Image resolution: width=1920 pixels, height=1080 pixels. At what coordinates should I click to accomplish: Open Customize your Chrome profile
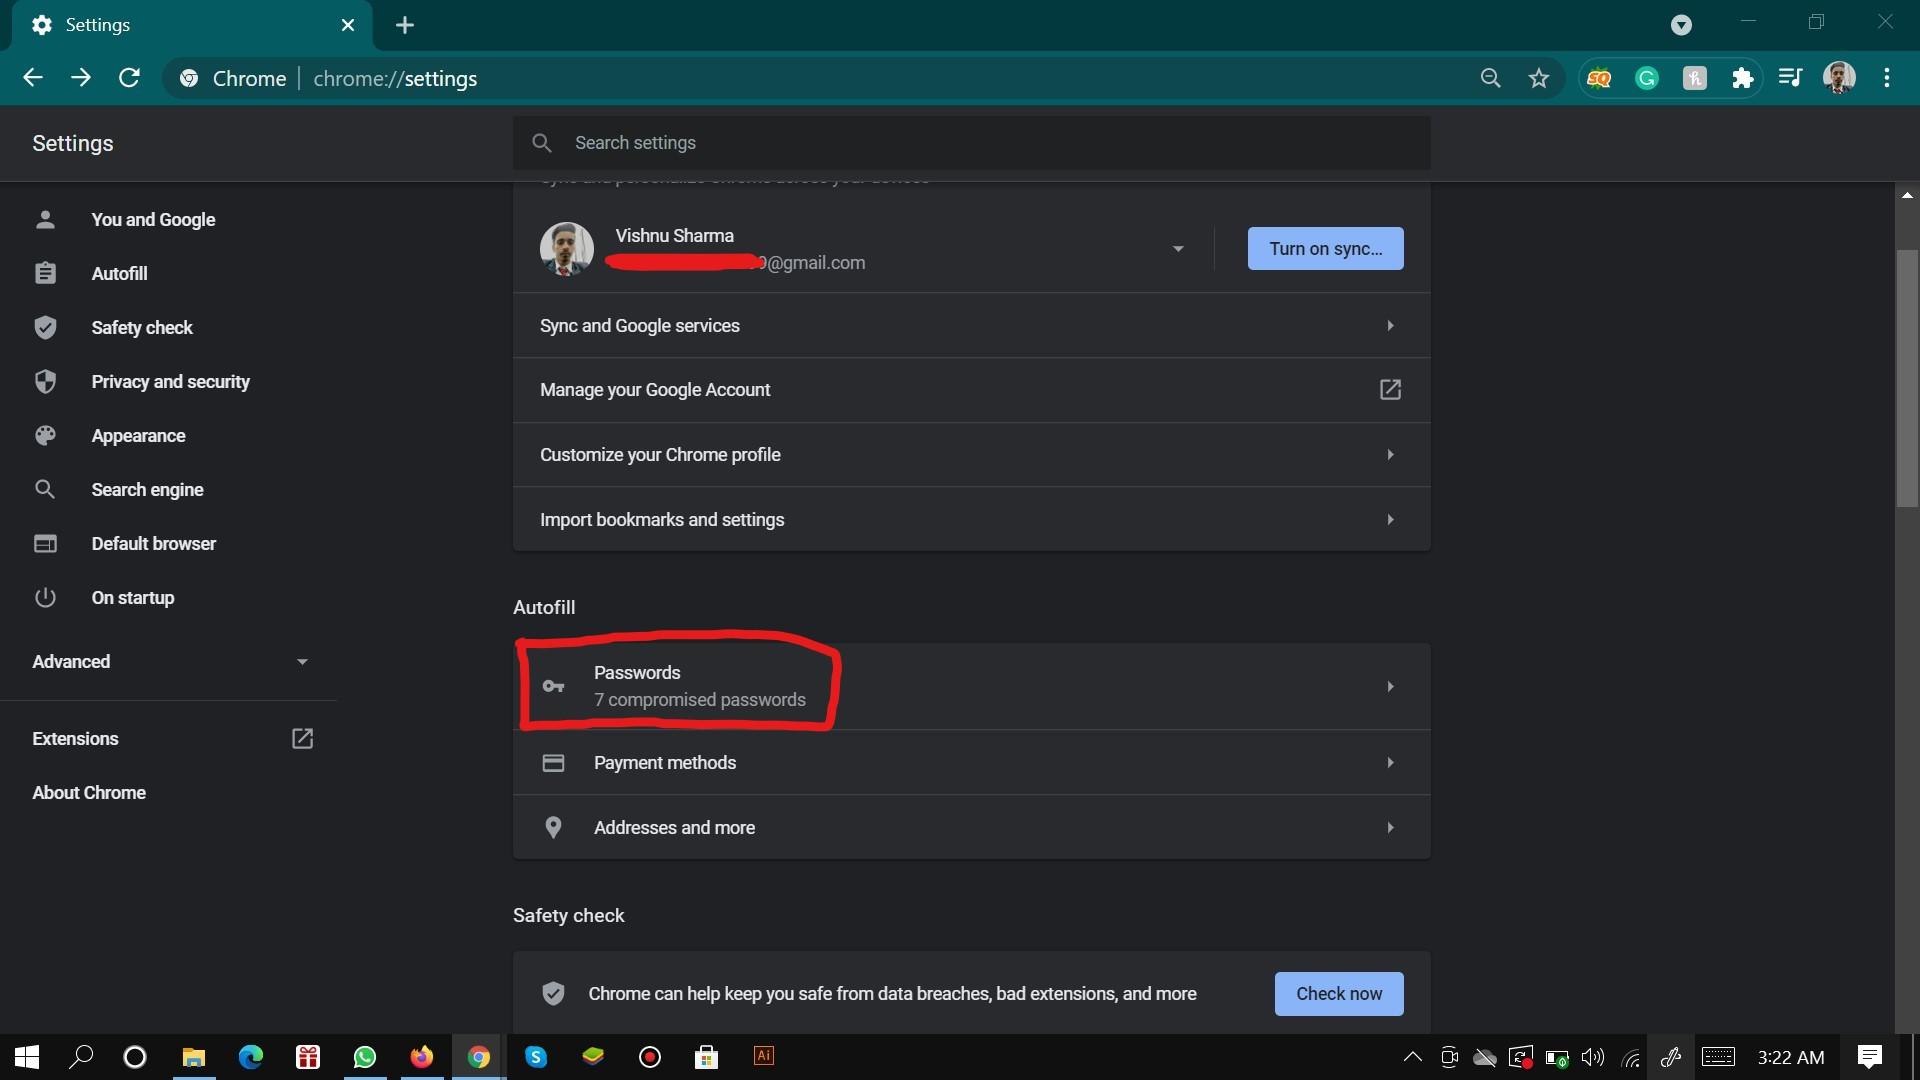pos(971,455)
